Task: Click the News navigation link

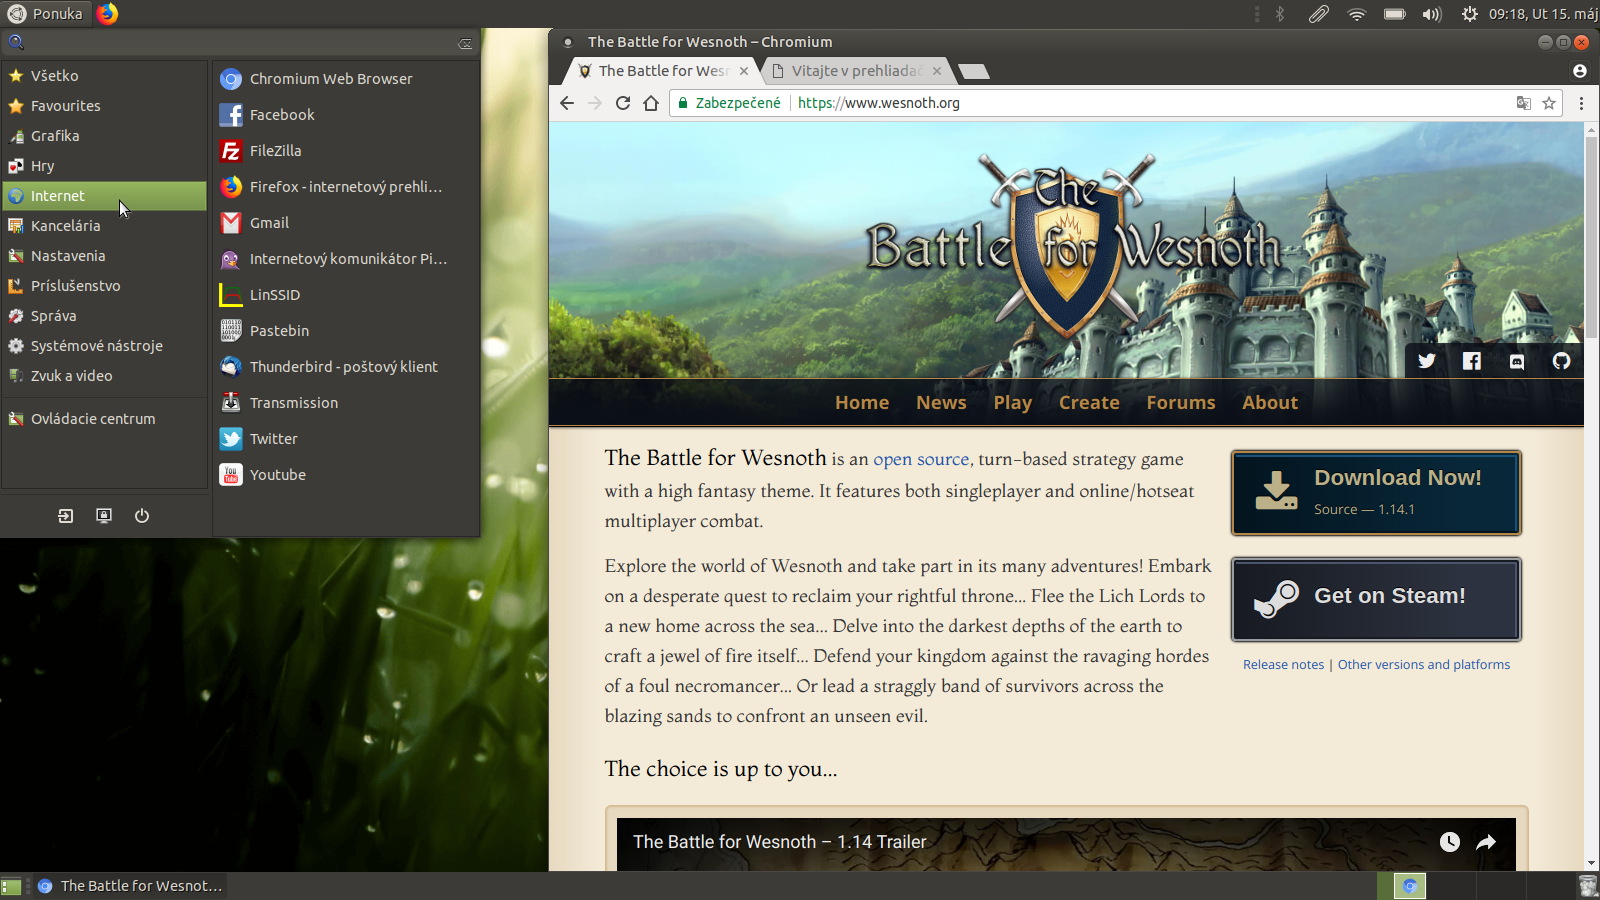Action: coord(941,403)
